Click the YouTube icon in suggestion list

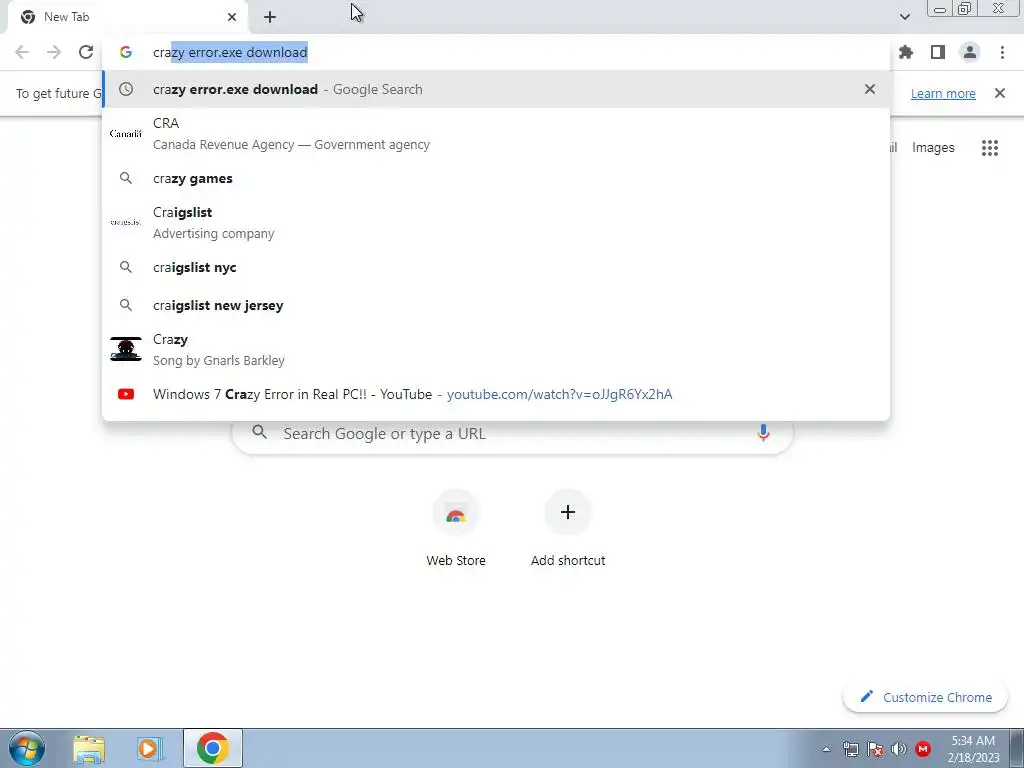(x=126, y=394)
